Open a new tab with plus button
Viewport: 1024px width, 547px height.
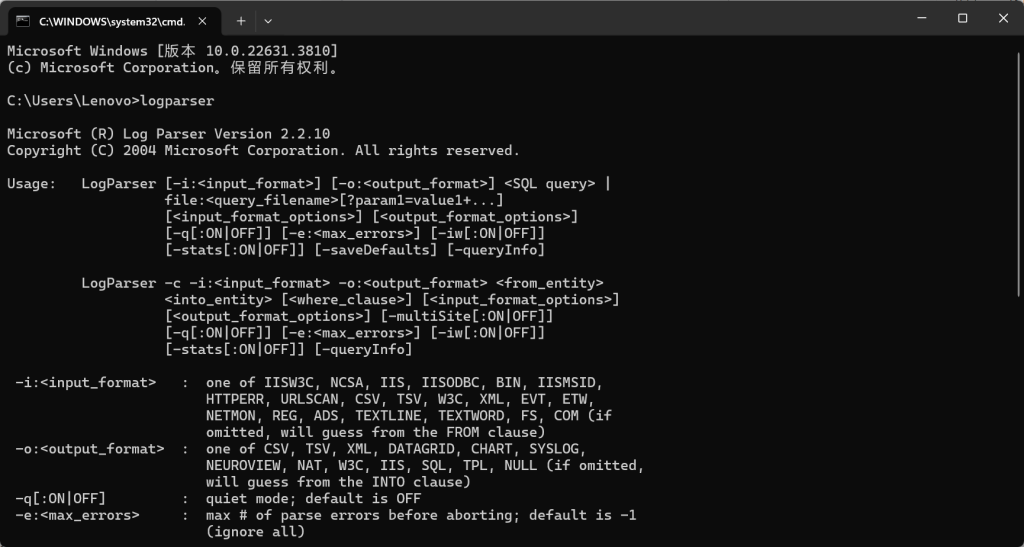point(241,20)
